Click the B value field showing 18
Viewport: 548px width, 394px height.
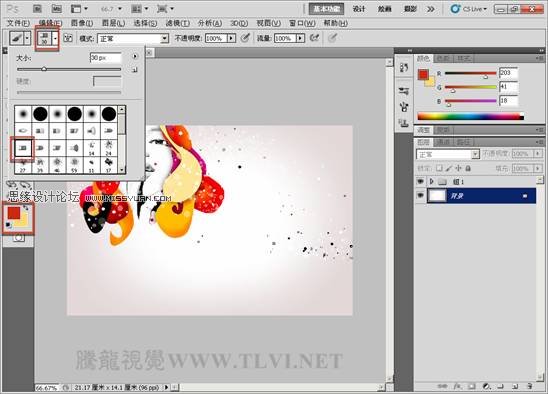[x=508, y=101]
